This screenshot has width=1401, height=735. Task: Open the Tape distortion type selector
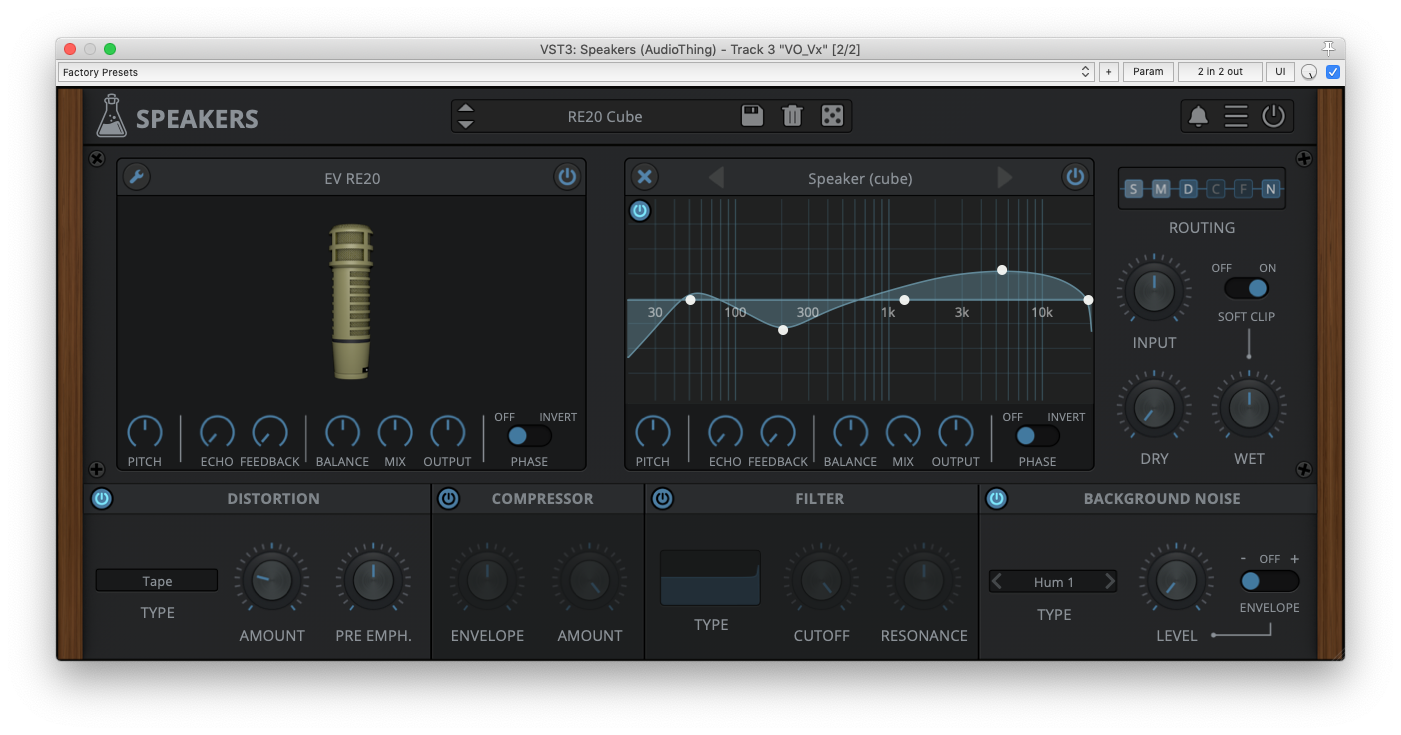pos(156,580)
